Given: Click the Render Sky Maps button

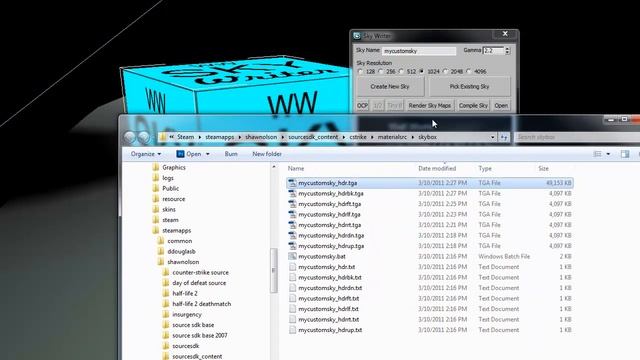Looking at the screenshot, I should pos(430,106).
